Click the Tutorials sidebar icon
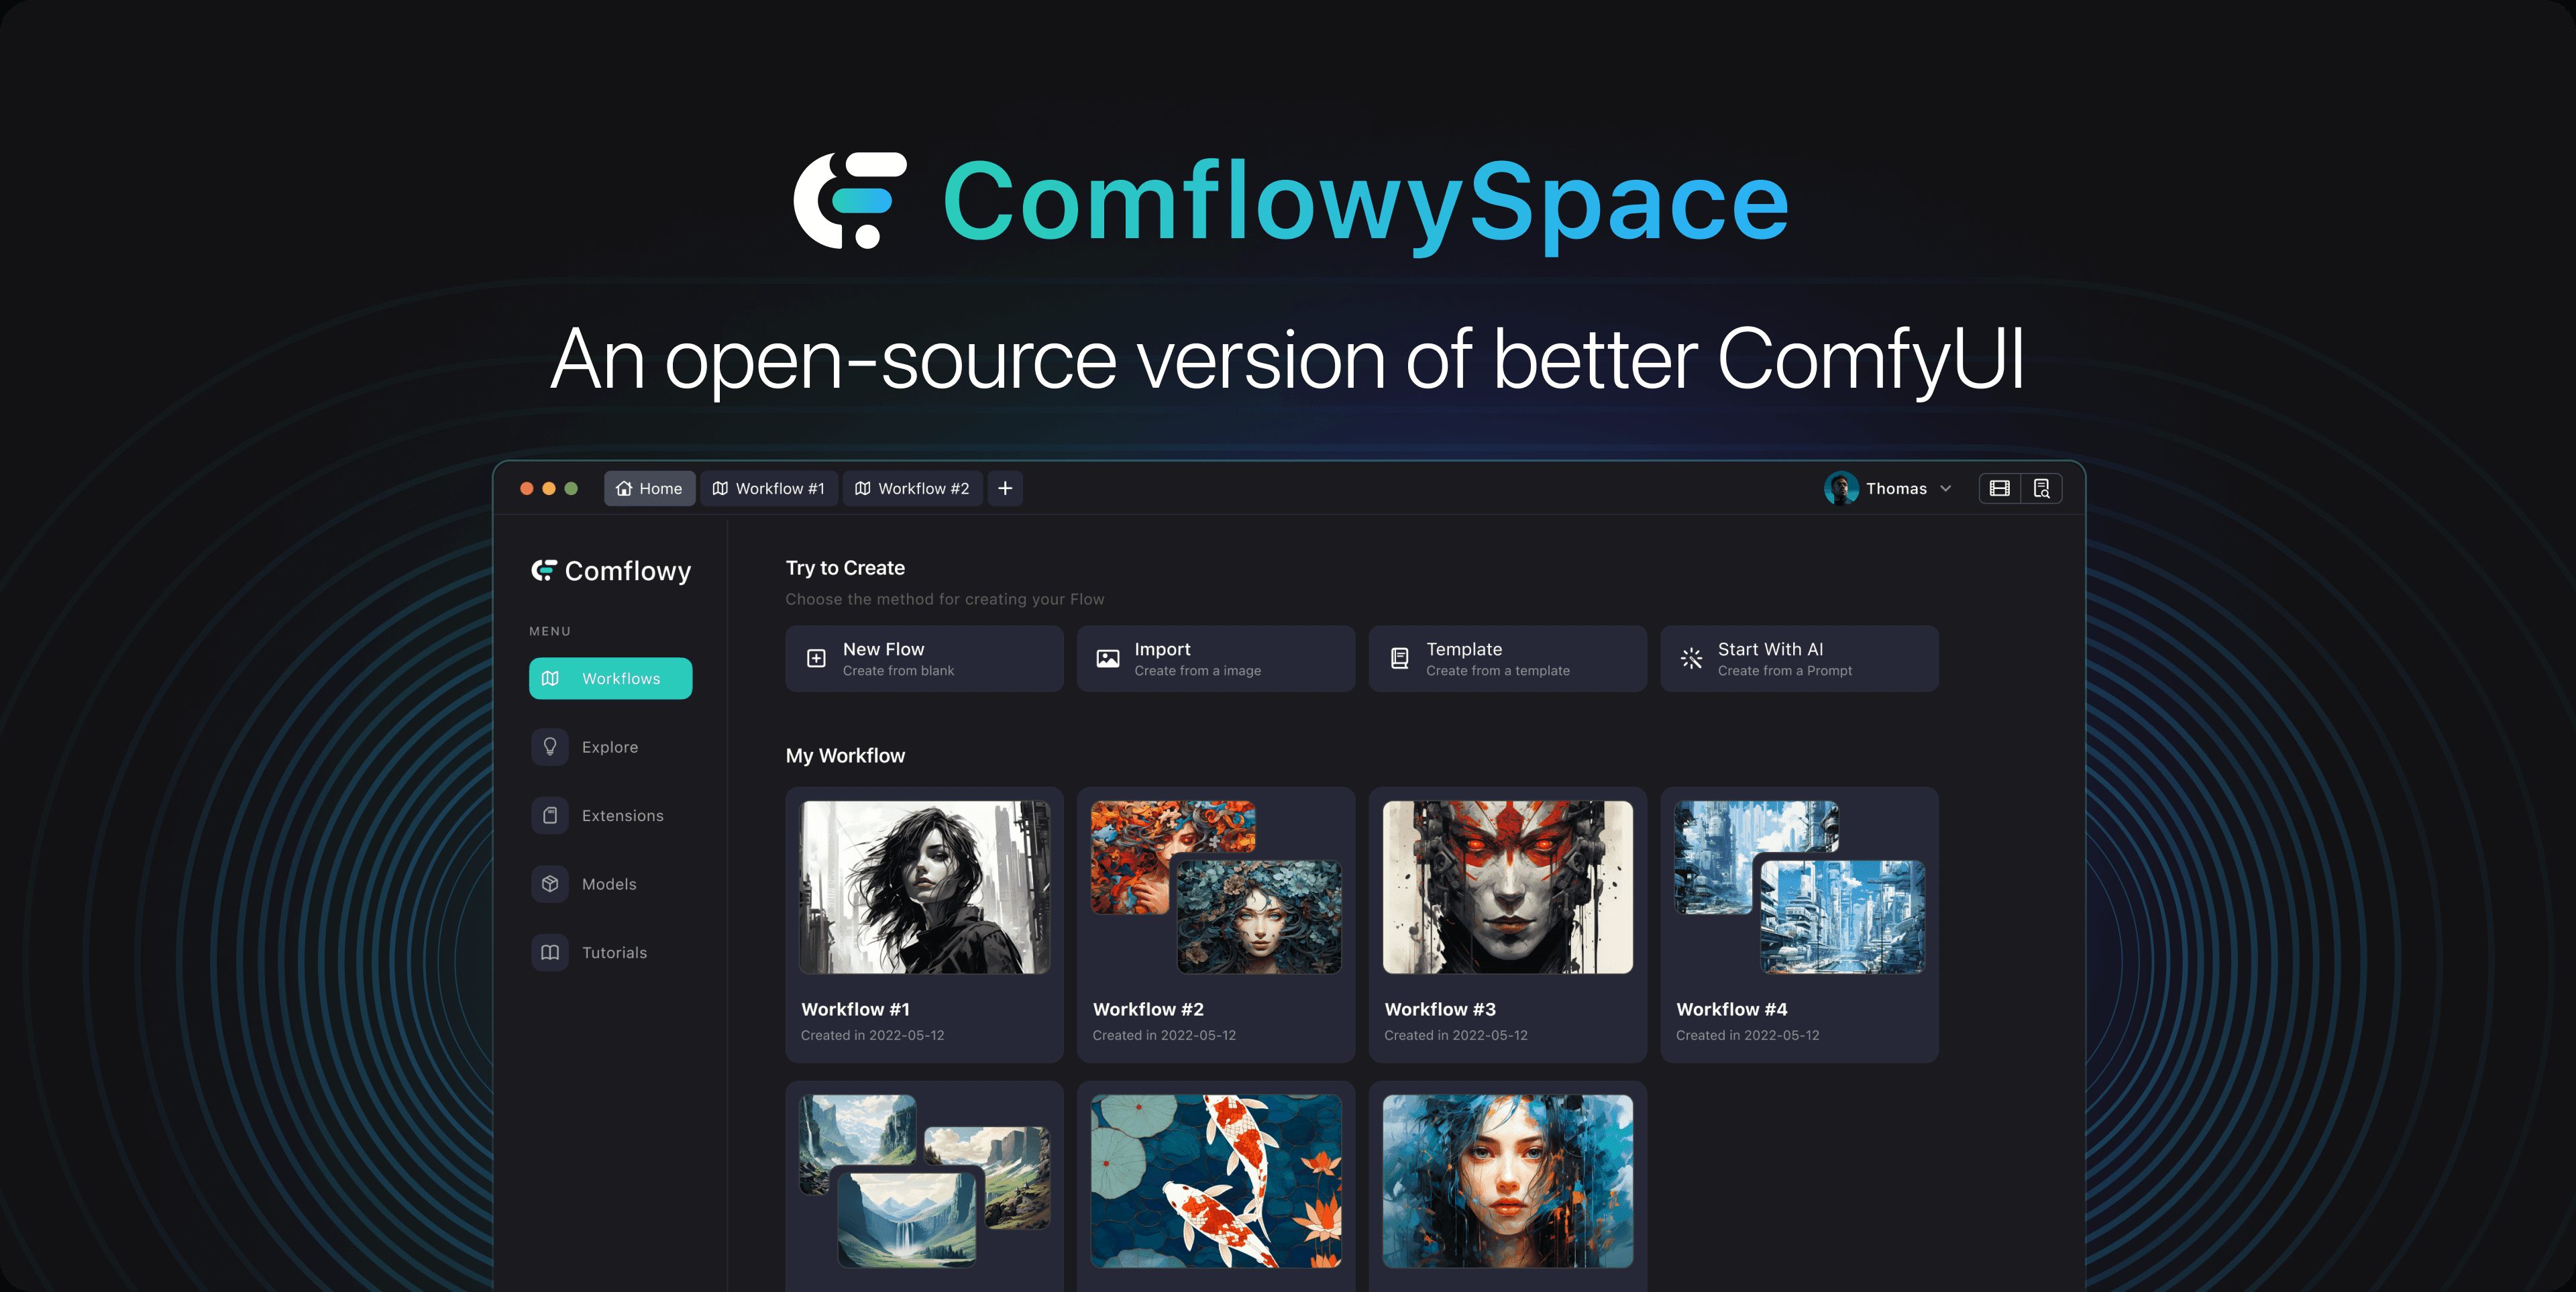The height and width of the screenshot is (1292, 2576). [x=552, y=953]
